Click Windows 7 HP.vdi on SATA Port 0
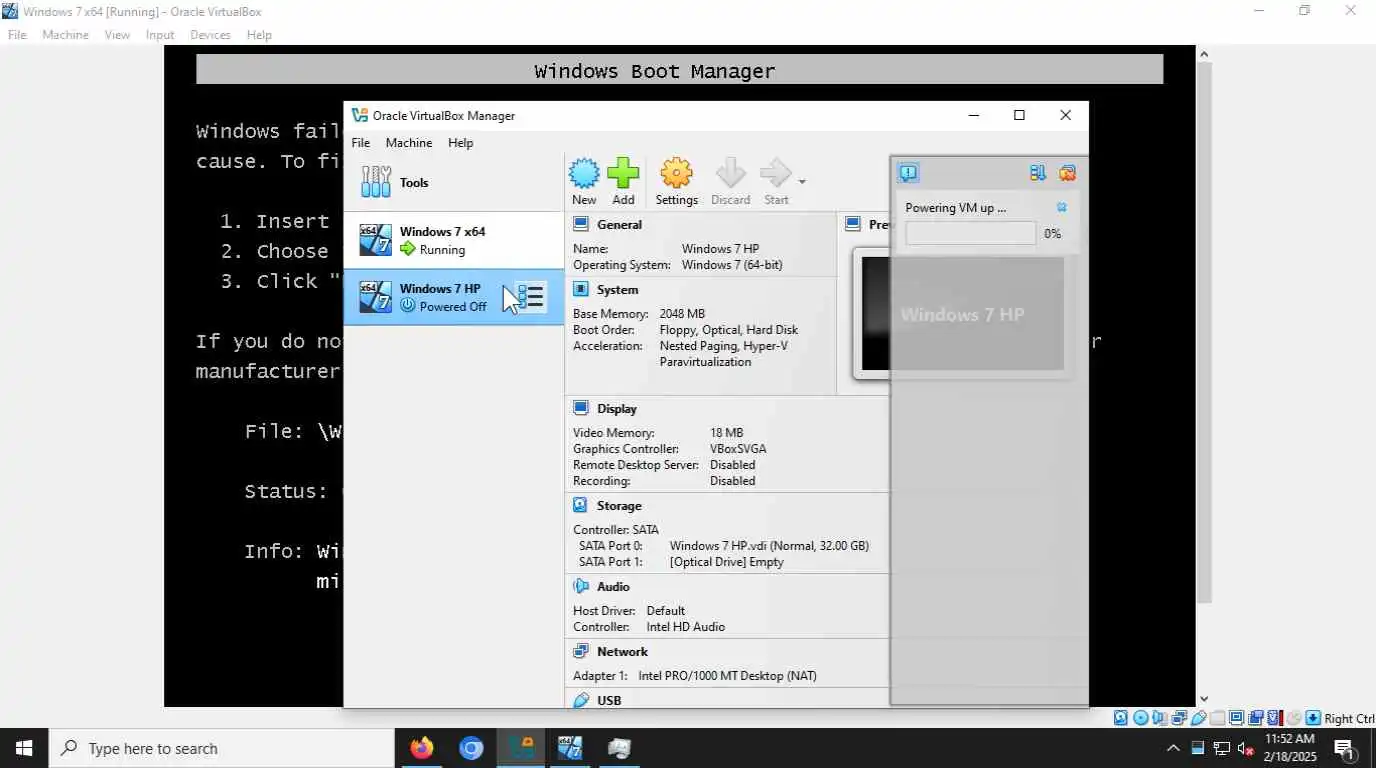1376x768 pixels. tap(769, 546)
